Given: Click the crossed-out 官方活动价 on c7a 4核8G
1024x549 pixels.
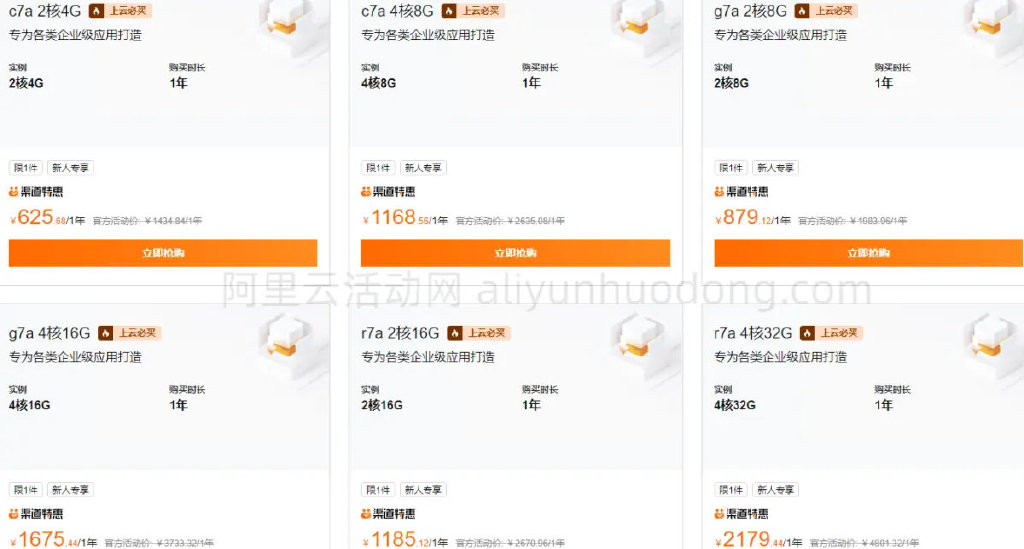Looking at the screenshot, I should coord(510,221).
